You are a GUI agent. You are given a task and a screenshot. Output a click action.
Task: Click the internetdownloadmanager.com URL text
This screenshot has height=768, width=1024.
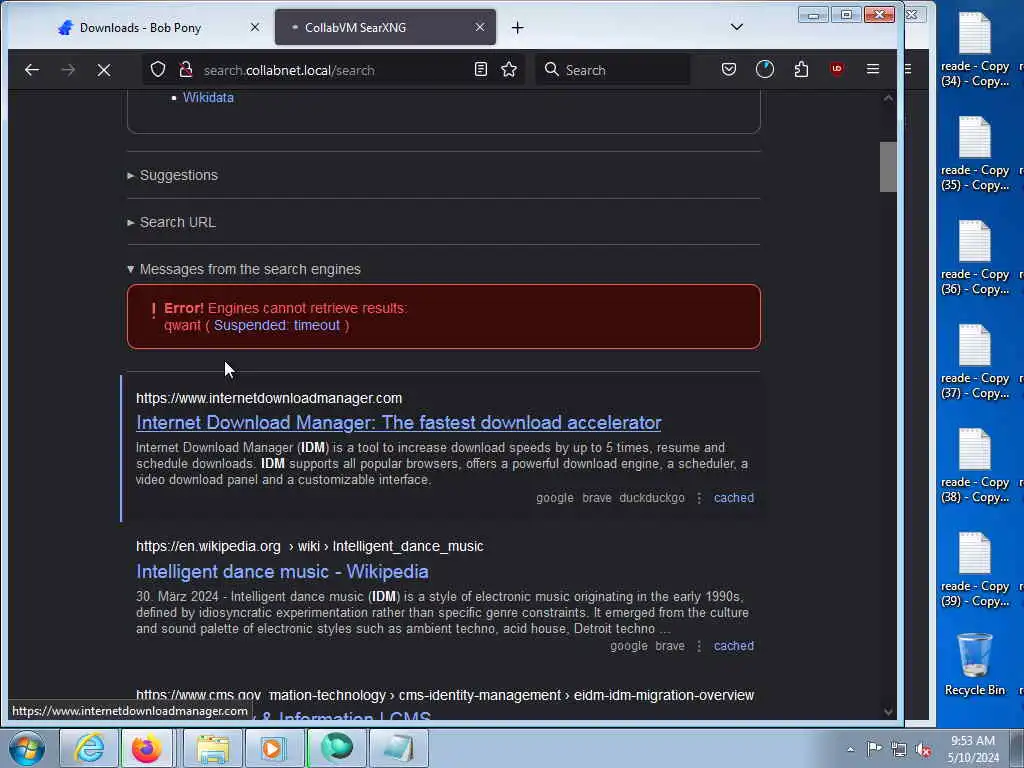269,398
